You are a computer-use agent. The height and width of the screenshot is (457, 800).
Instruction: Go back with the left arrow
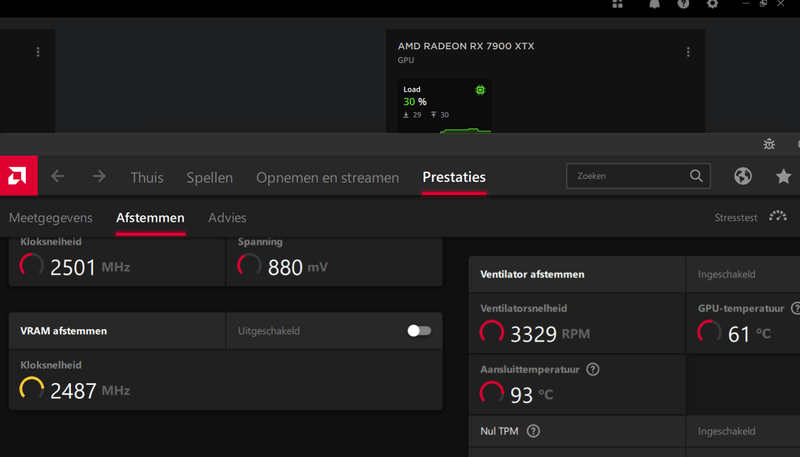click(x=58, y=176)
